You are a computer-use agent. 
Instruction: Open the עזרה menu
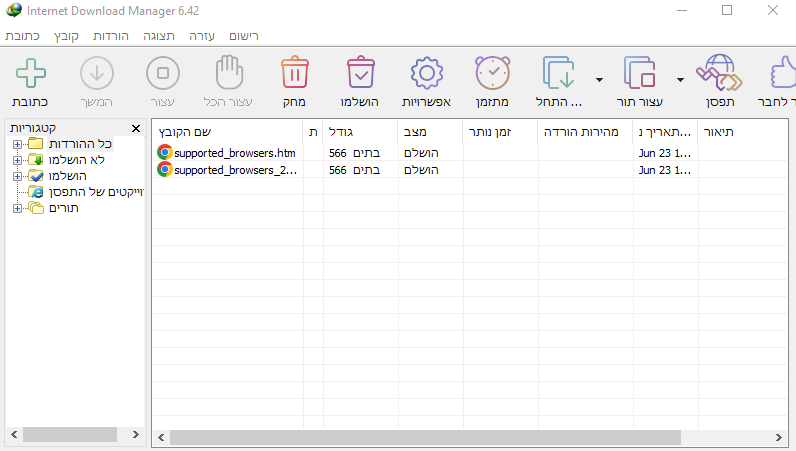(202, 36)
